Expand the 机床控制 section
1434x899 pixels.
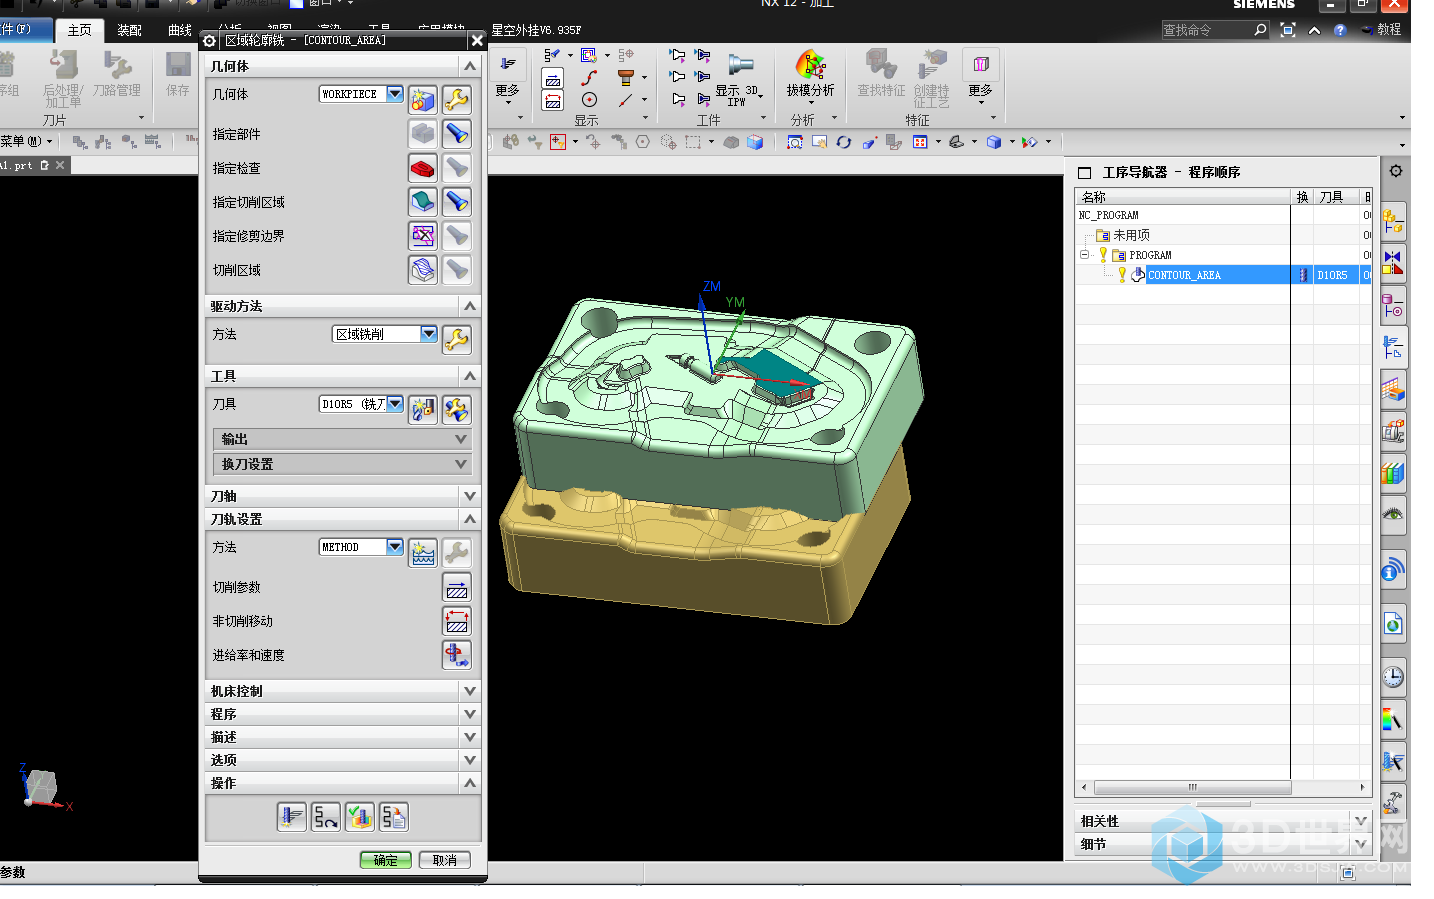pos(343,691)
